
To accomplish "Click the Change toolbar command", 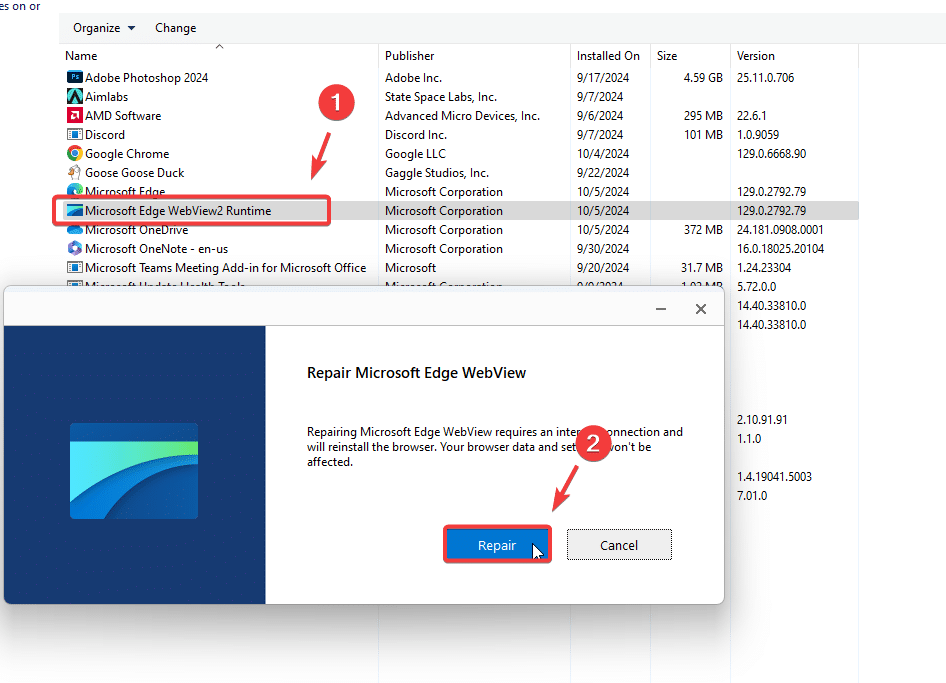I will tap(176, 28).
